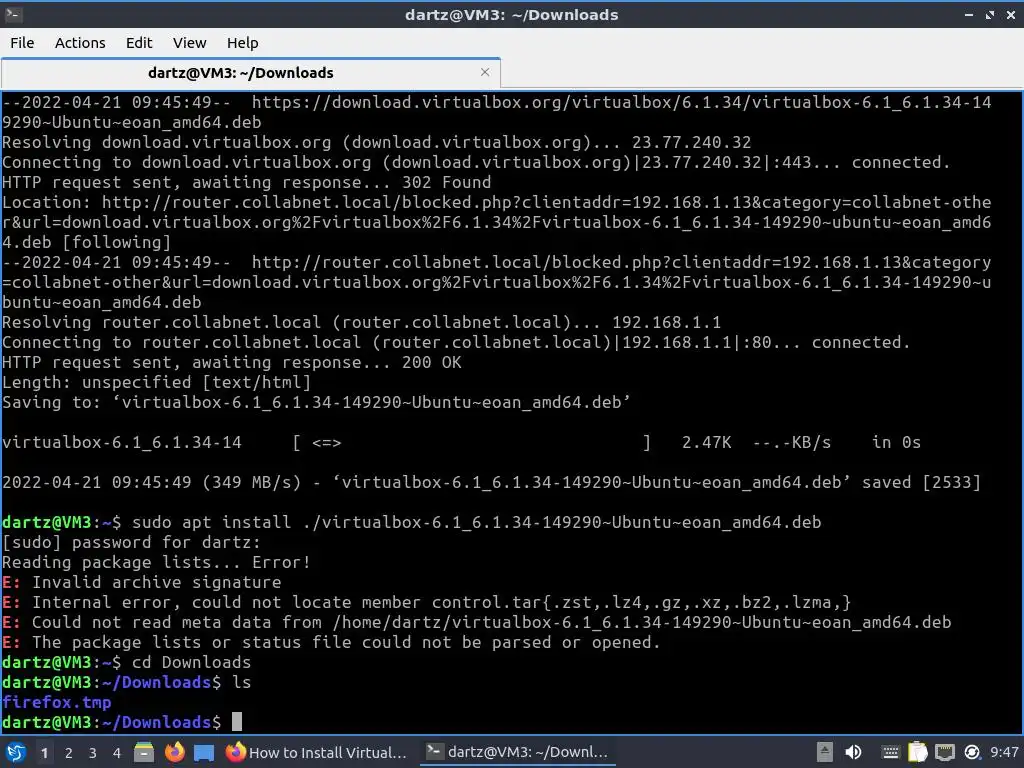This screenshot has width=1024, height=768.
Task: Launch Firefox from the quick-launch icon
Action: coord(174,752)
